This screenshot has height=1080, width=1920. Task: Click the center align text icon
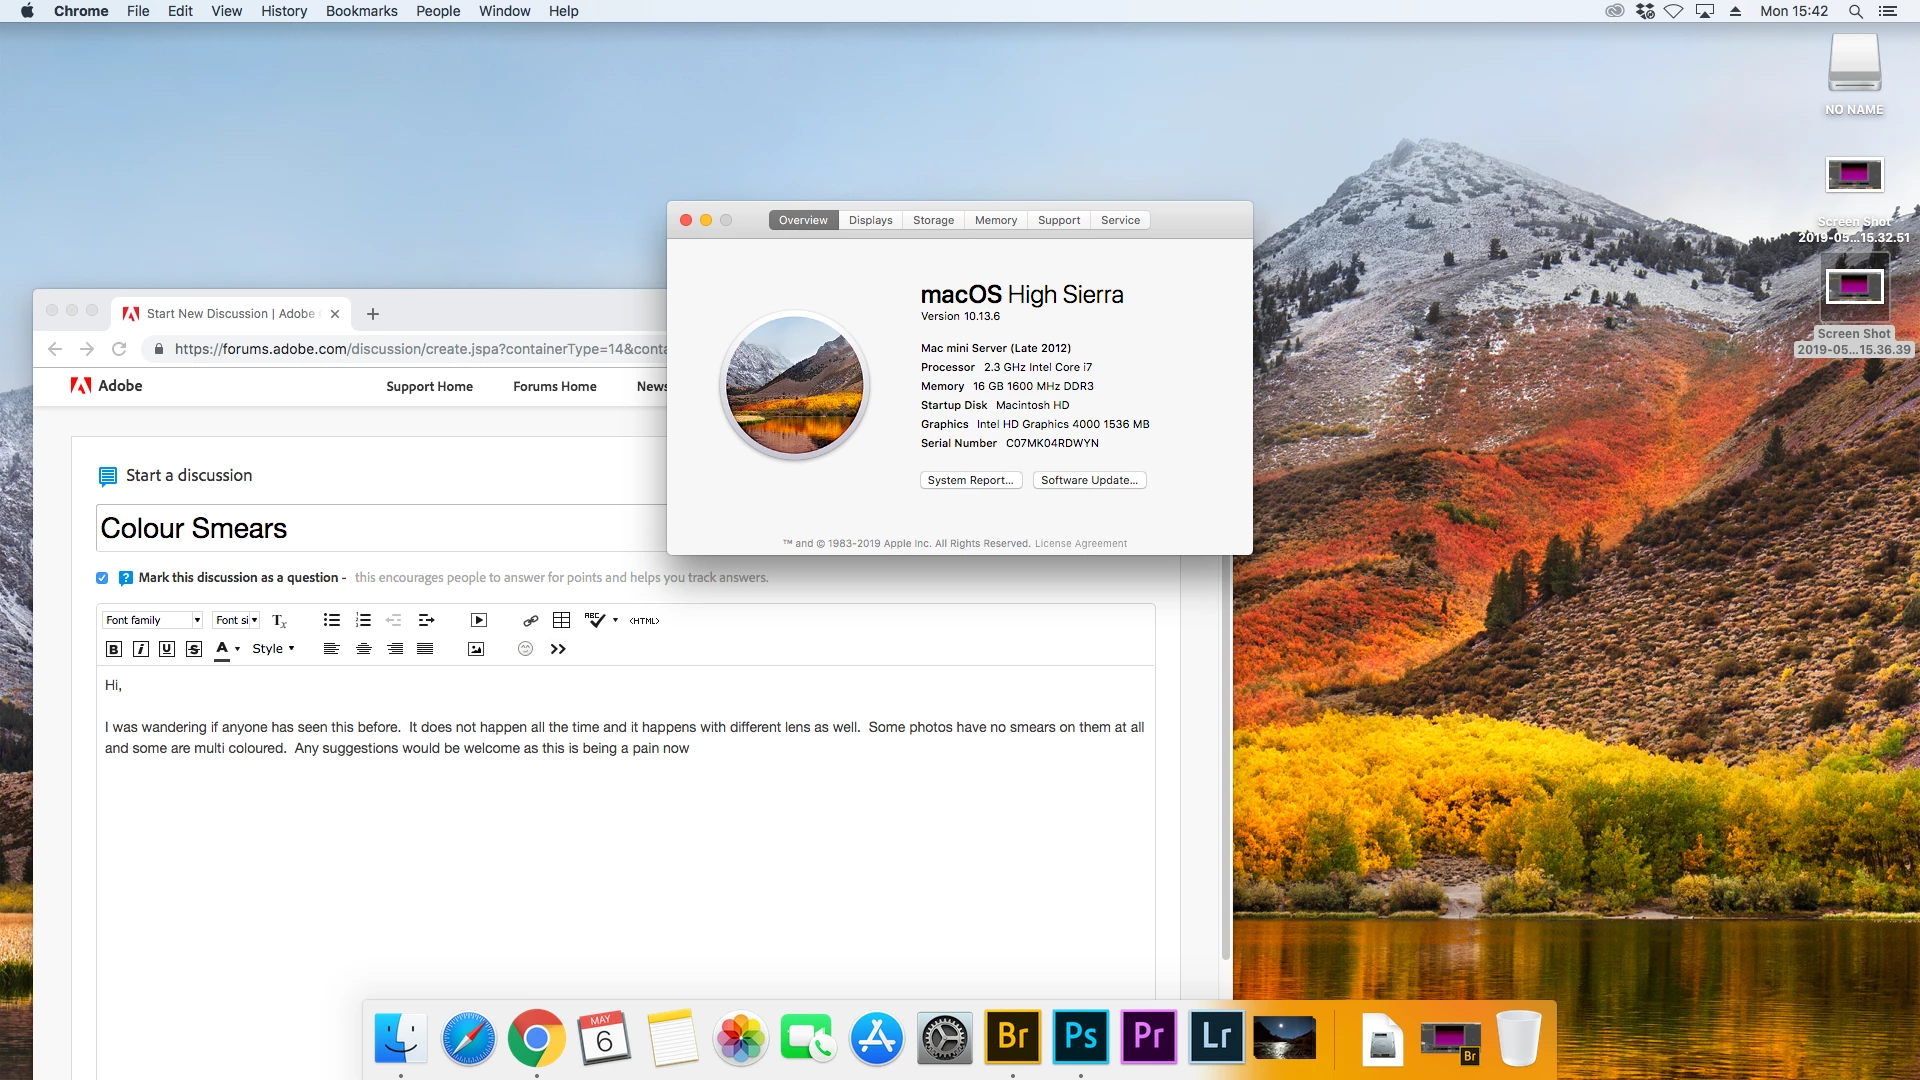(364, 649)
